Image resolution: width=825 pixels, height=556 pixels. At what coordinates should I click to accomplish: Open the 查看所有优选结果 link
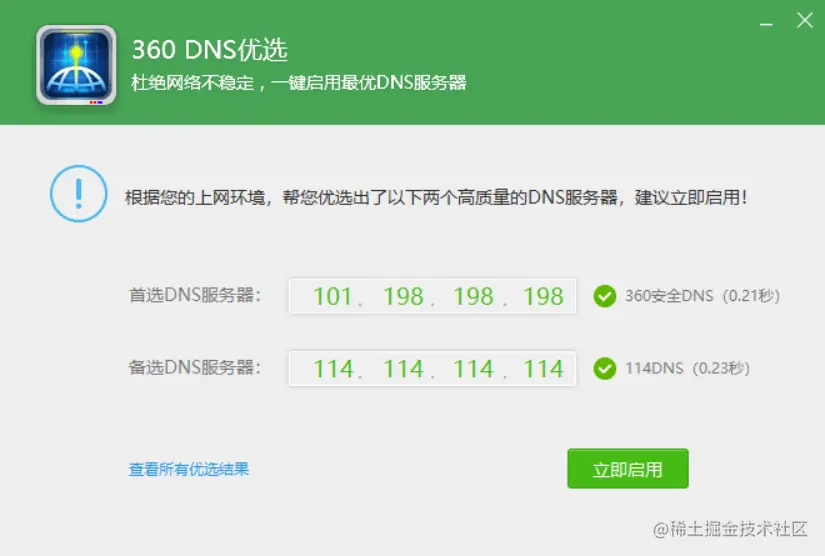click(x=189, y=469)
